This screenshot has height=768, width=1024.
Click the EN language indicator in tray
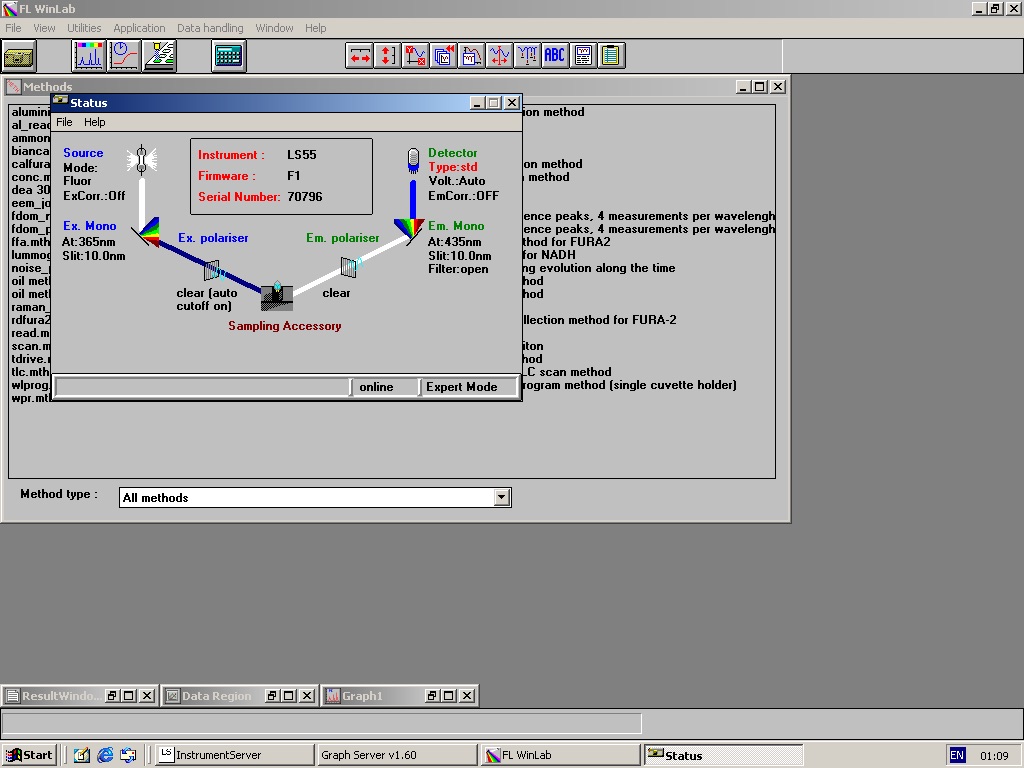957,756
